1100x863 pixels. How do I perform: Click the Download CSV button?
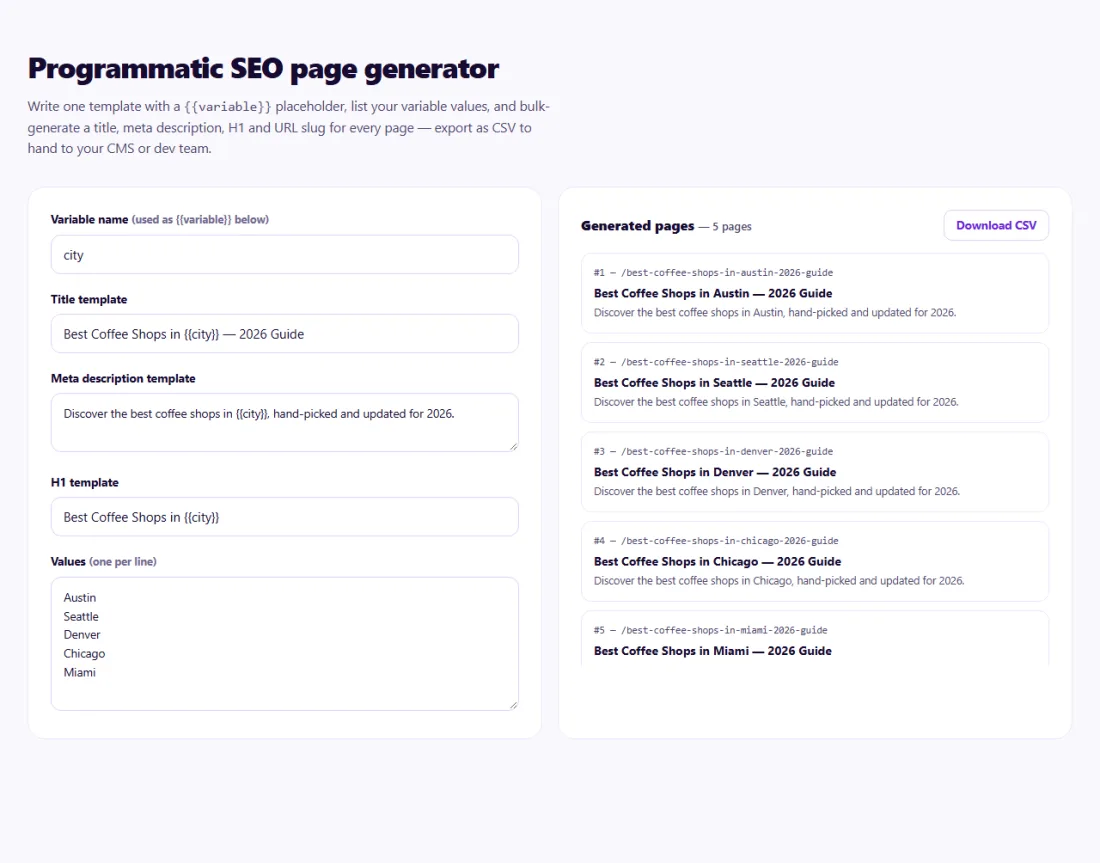click(995, 225)
